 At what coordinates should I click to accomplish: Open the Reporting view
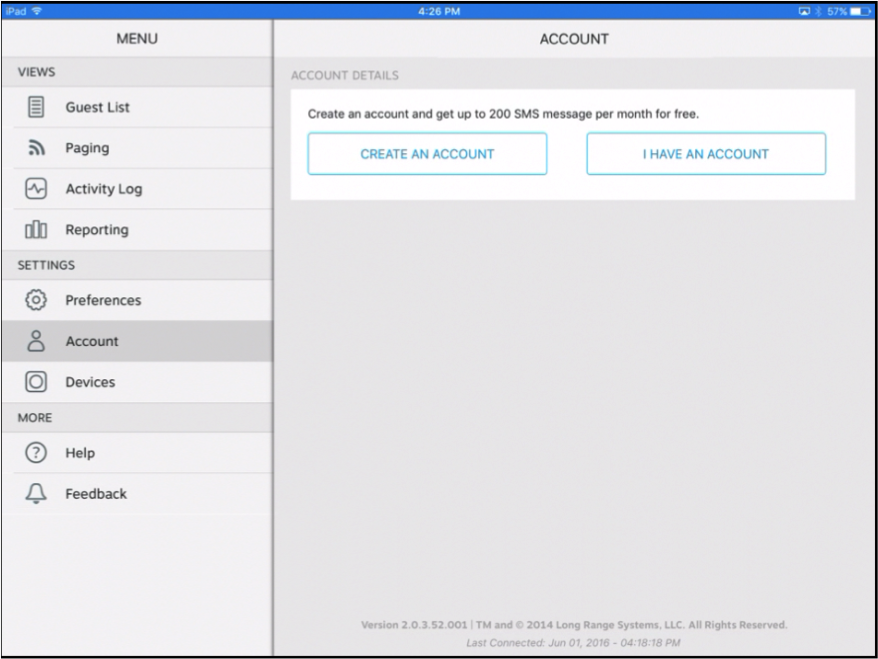click(x=138, y=230)
